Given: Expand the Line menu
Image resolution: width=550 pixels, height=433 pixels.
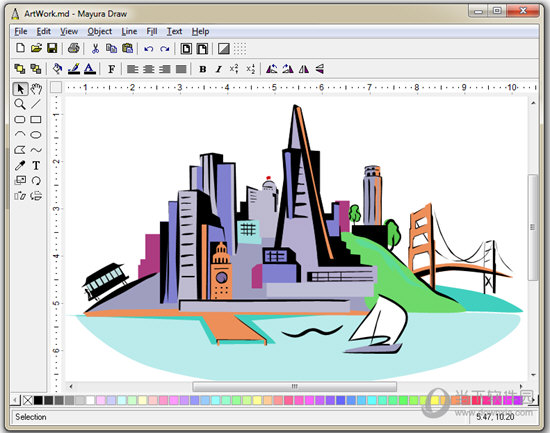Looking at the screenshot, I should 129,32.
